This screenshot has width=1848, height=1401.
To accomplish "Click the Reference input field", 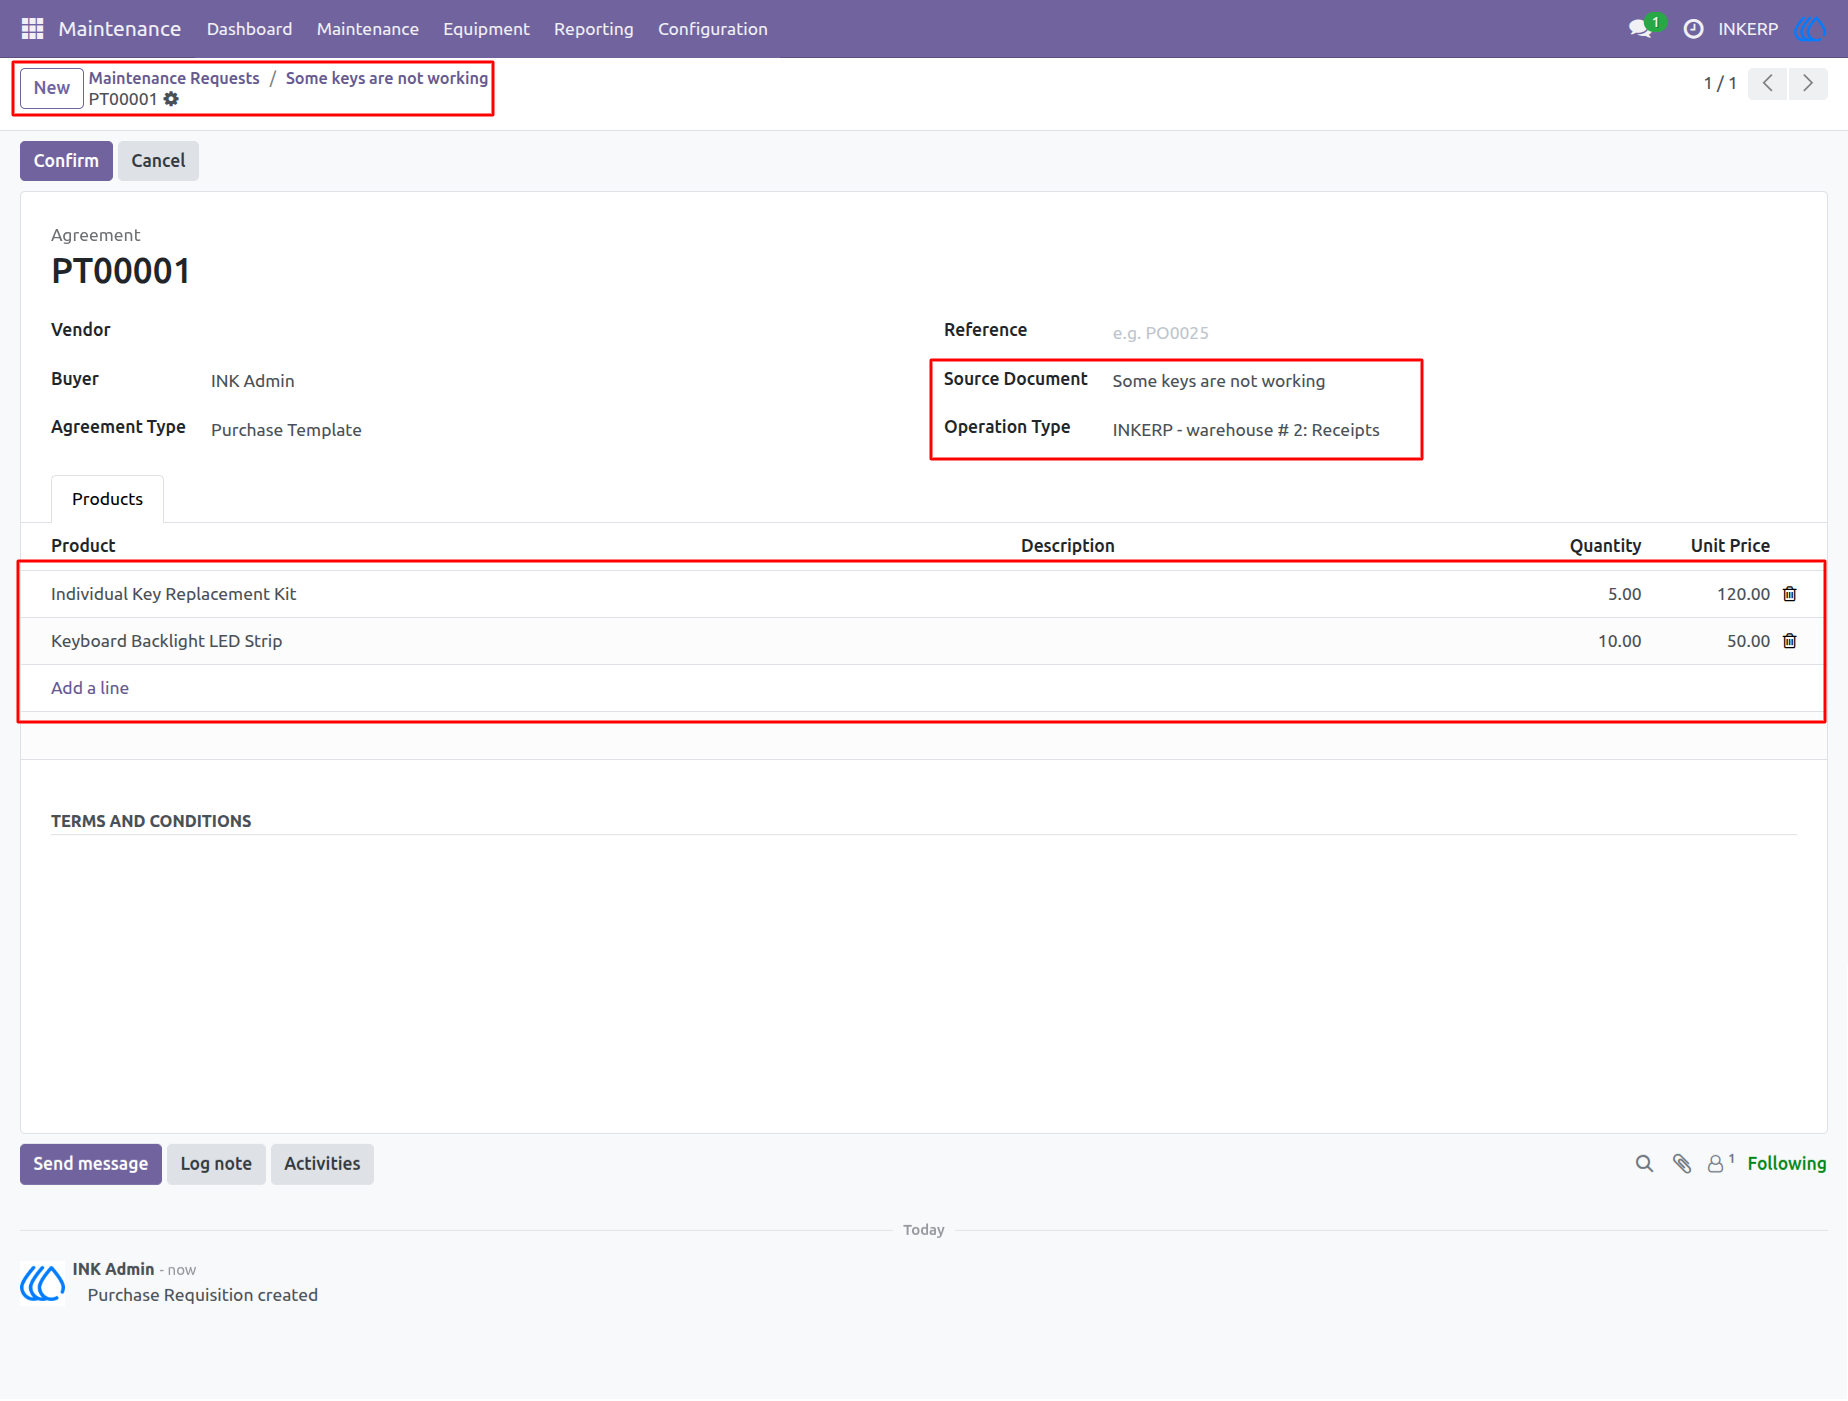I will 1454,333.
